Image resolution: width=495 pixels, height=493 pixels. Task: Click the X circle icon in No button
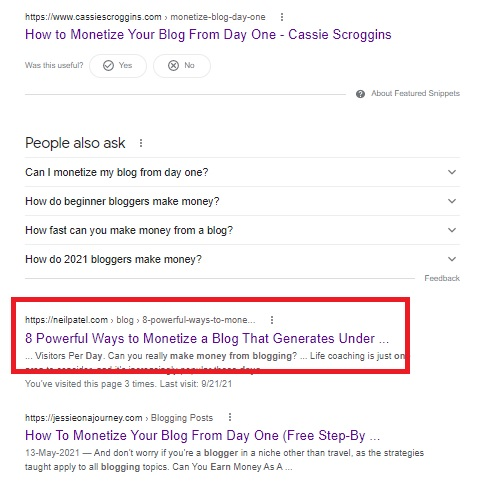pyautogui.click(x=173, y=65)
